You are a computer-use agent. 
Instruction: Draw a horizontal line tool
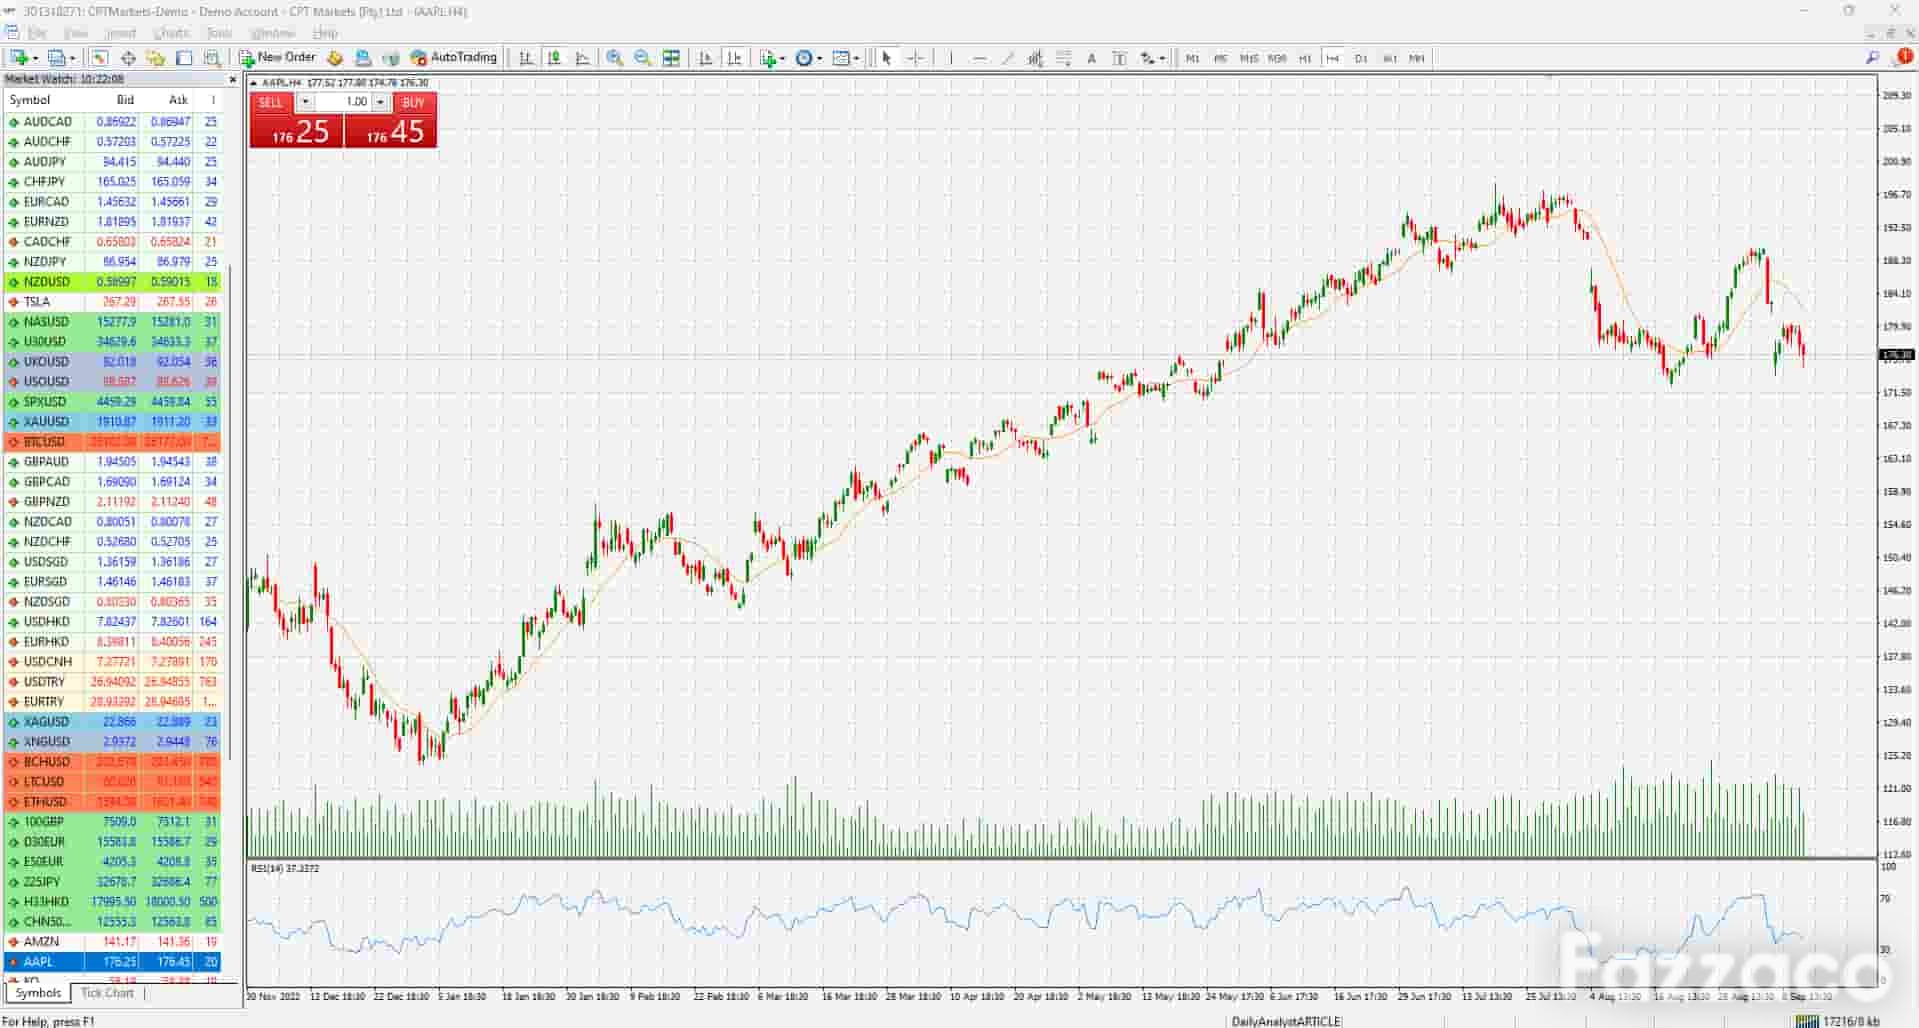click(x=979, y=58)
